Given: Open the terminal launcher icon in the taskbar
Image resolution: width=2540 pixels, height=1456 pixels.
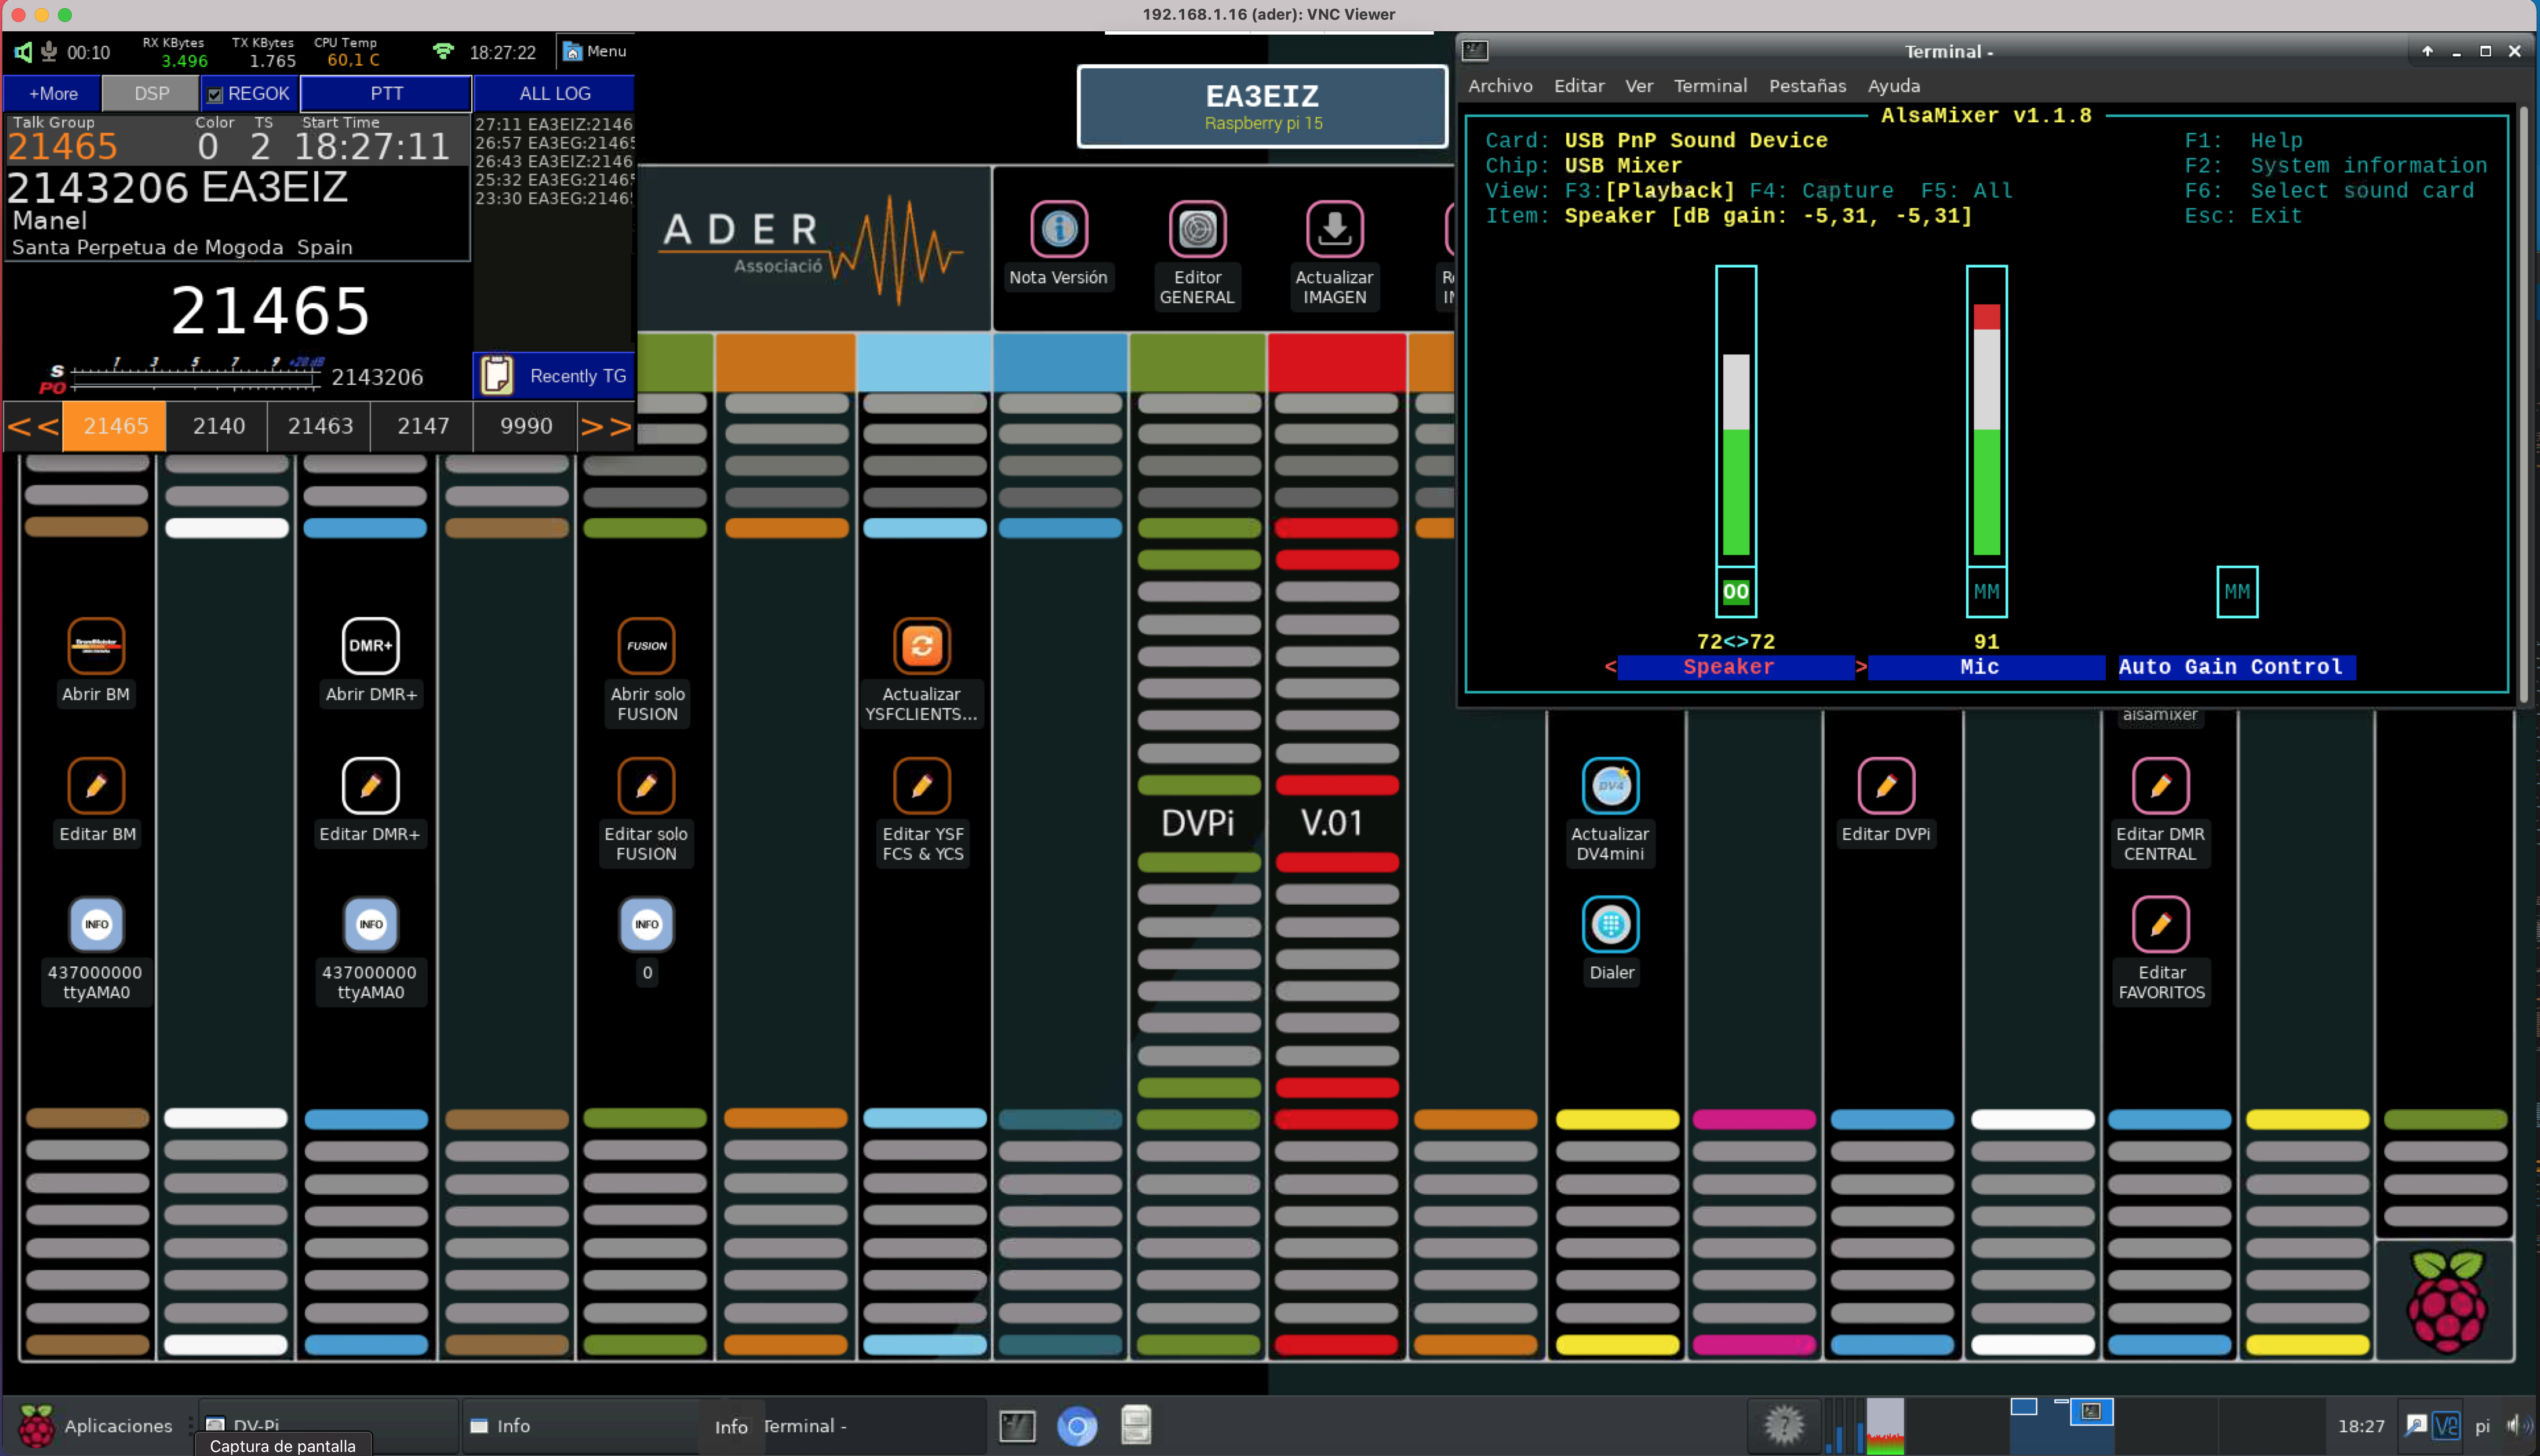Looking at the screenshot, I should pos(1017,1426).
